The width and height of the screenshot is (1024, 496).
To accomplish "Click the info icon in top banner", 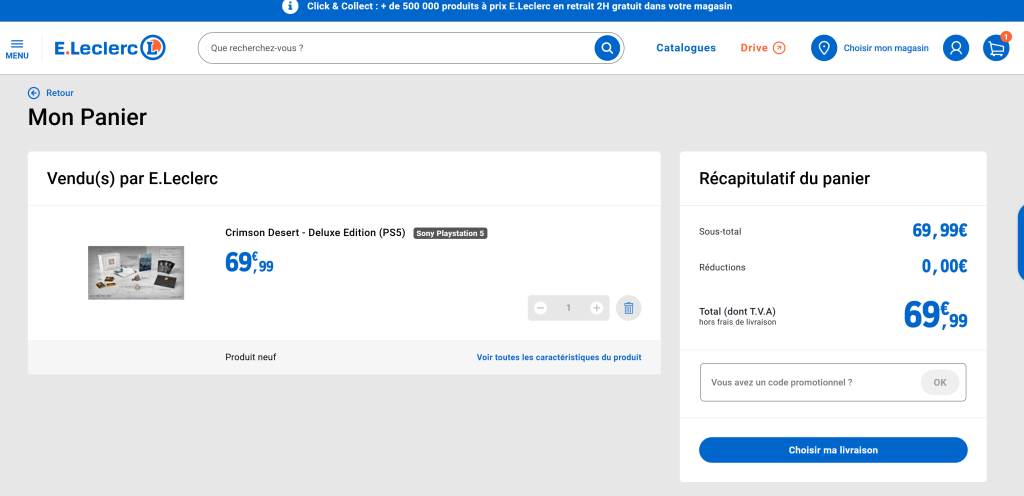I will 290,7.
